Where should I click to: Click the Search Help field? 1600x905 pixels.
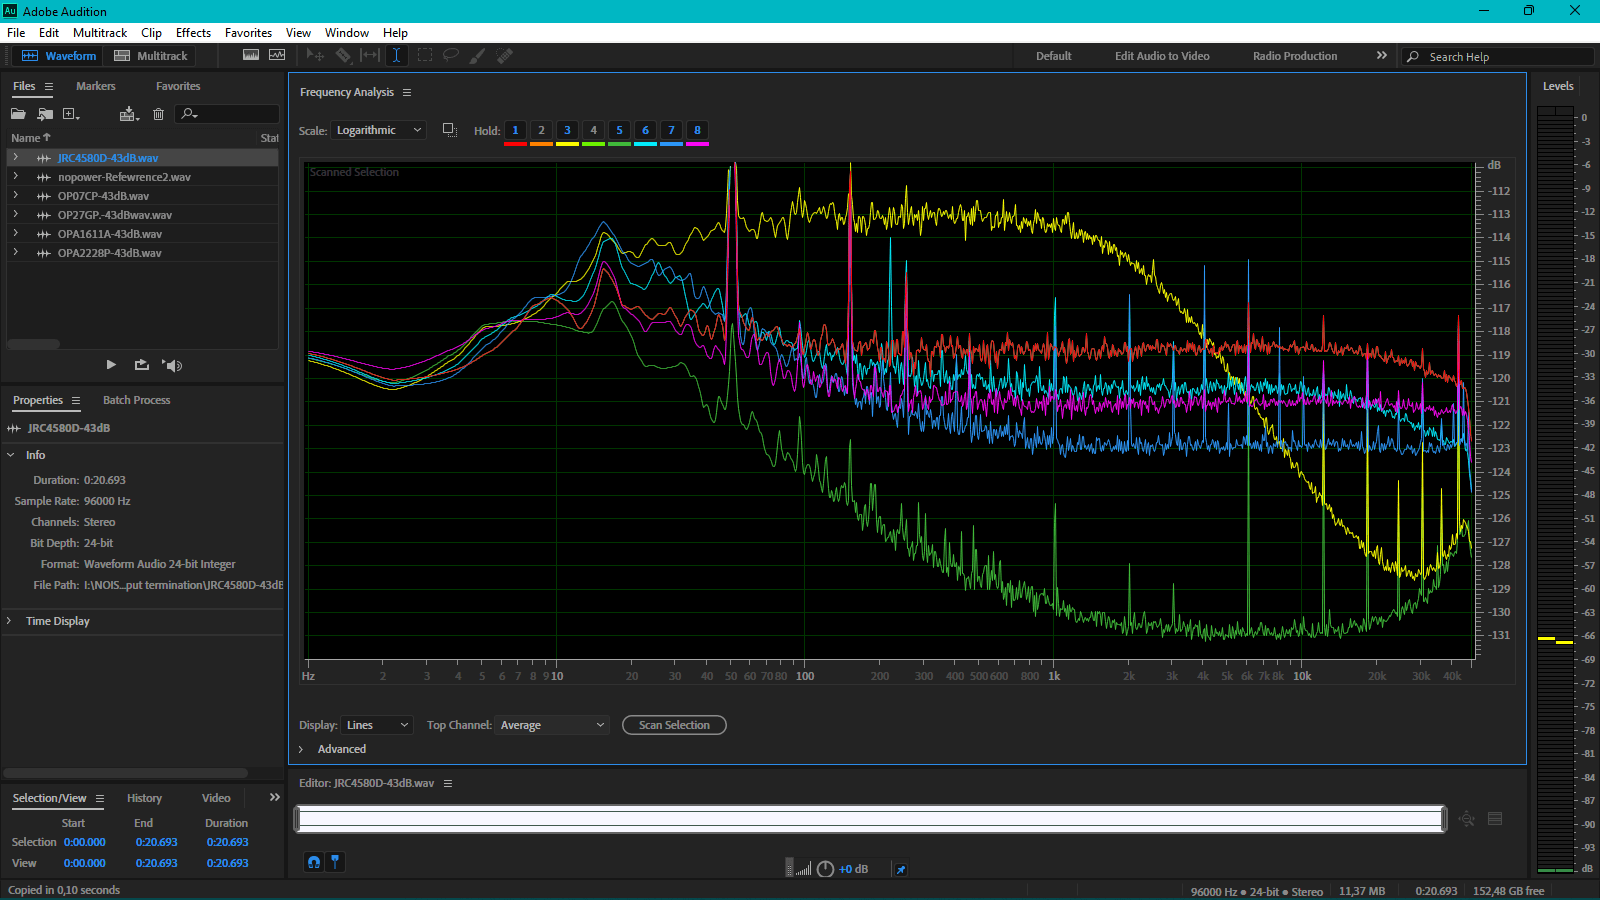coord(1497,57)
